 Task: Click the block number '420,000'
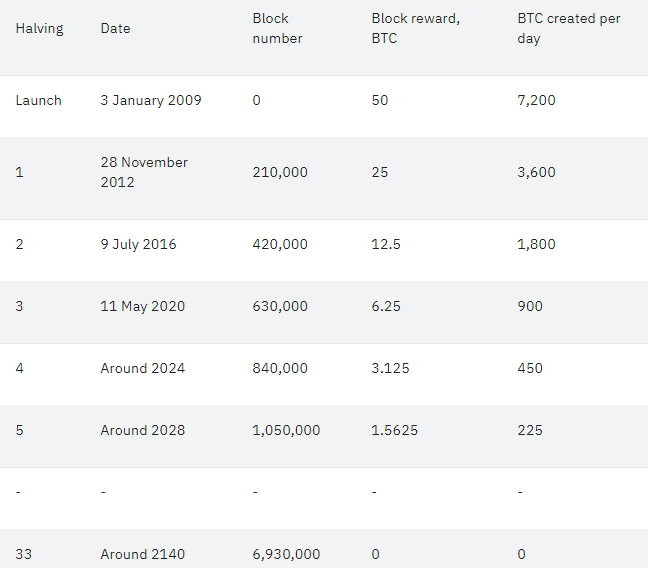point(280,244)
